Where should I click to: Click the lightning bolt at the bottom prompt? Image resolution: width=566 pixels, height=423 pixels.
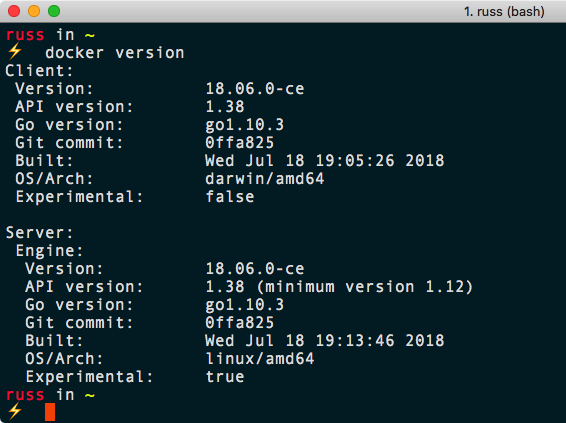15,411
